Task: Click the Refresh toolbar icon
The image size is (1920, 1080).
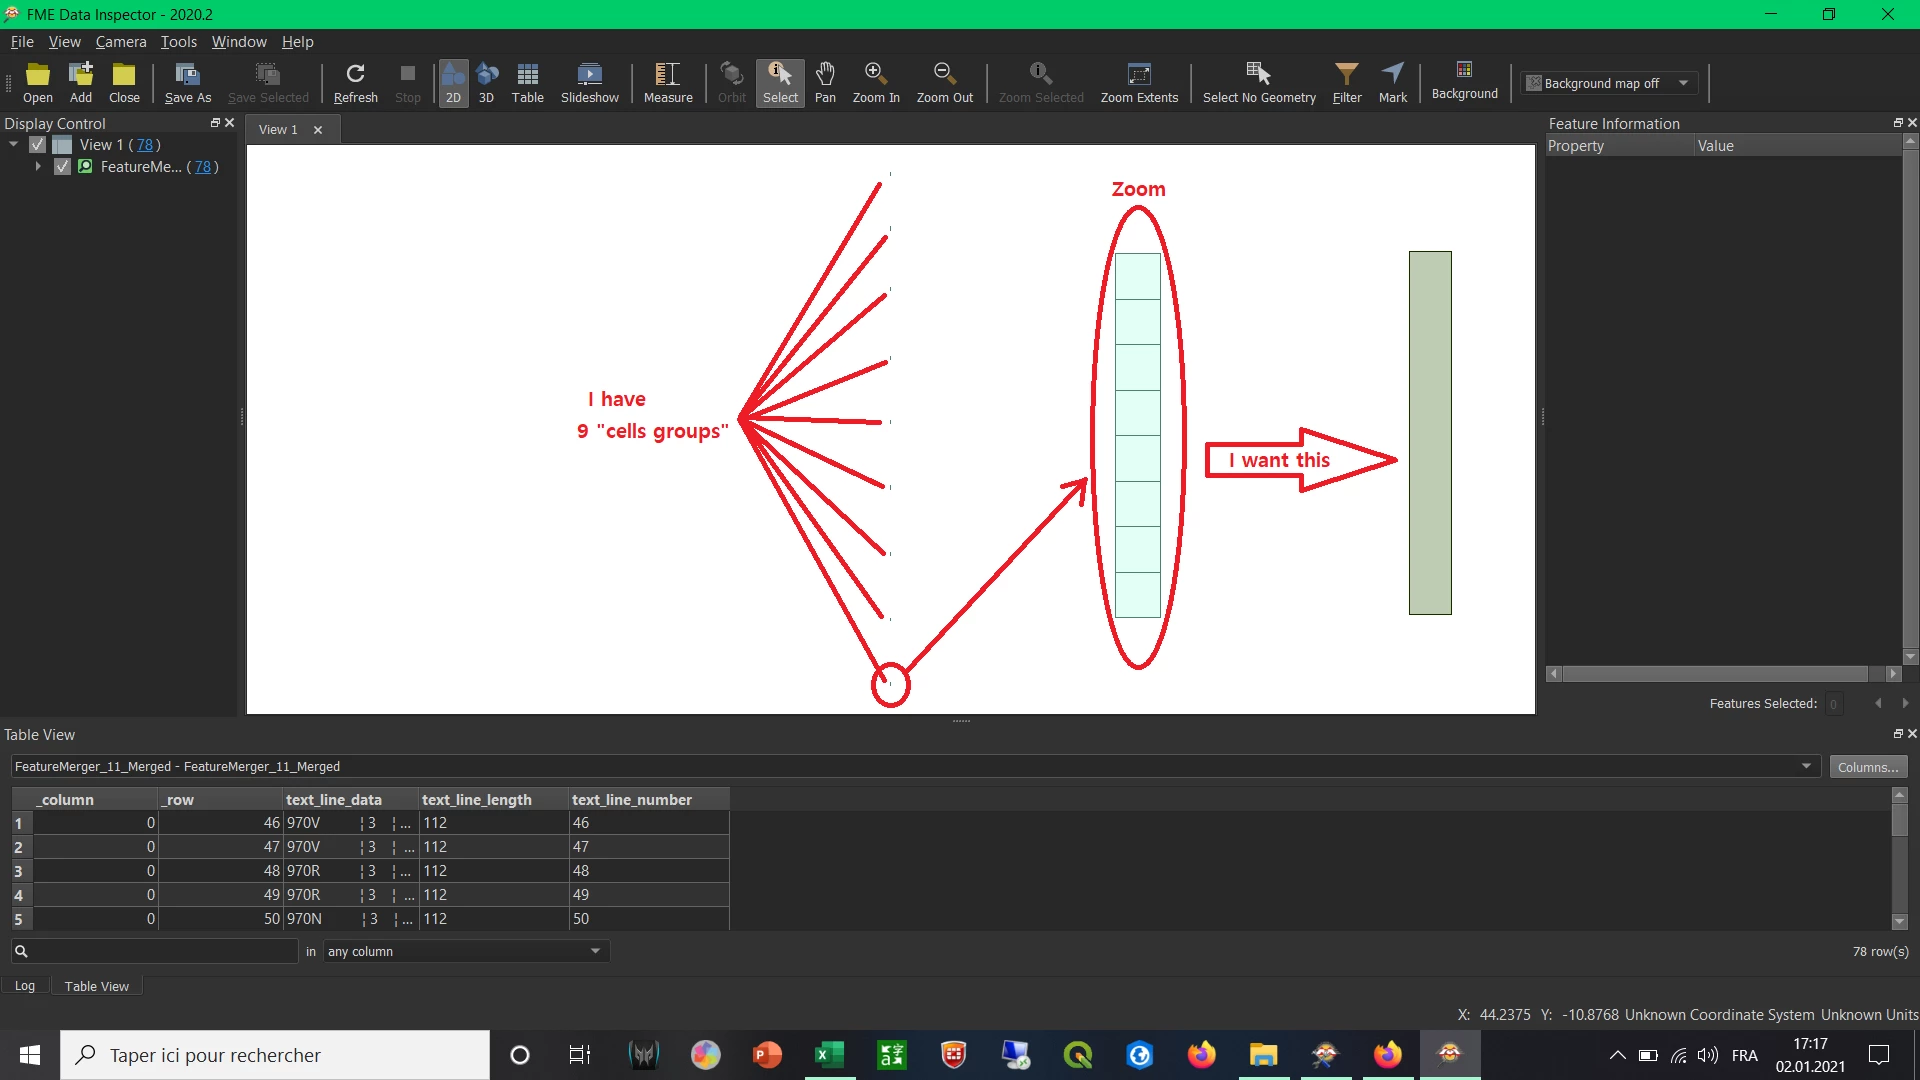Action: [x=355, y=82]
